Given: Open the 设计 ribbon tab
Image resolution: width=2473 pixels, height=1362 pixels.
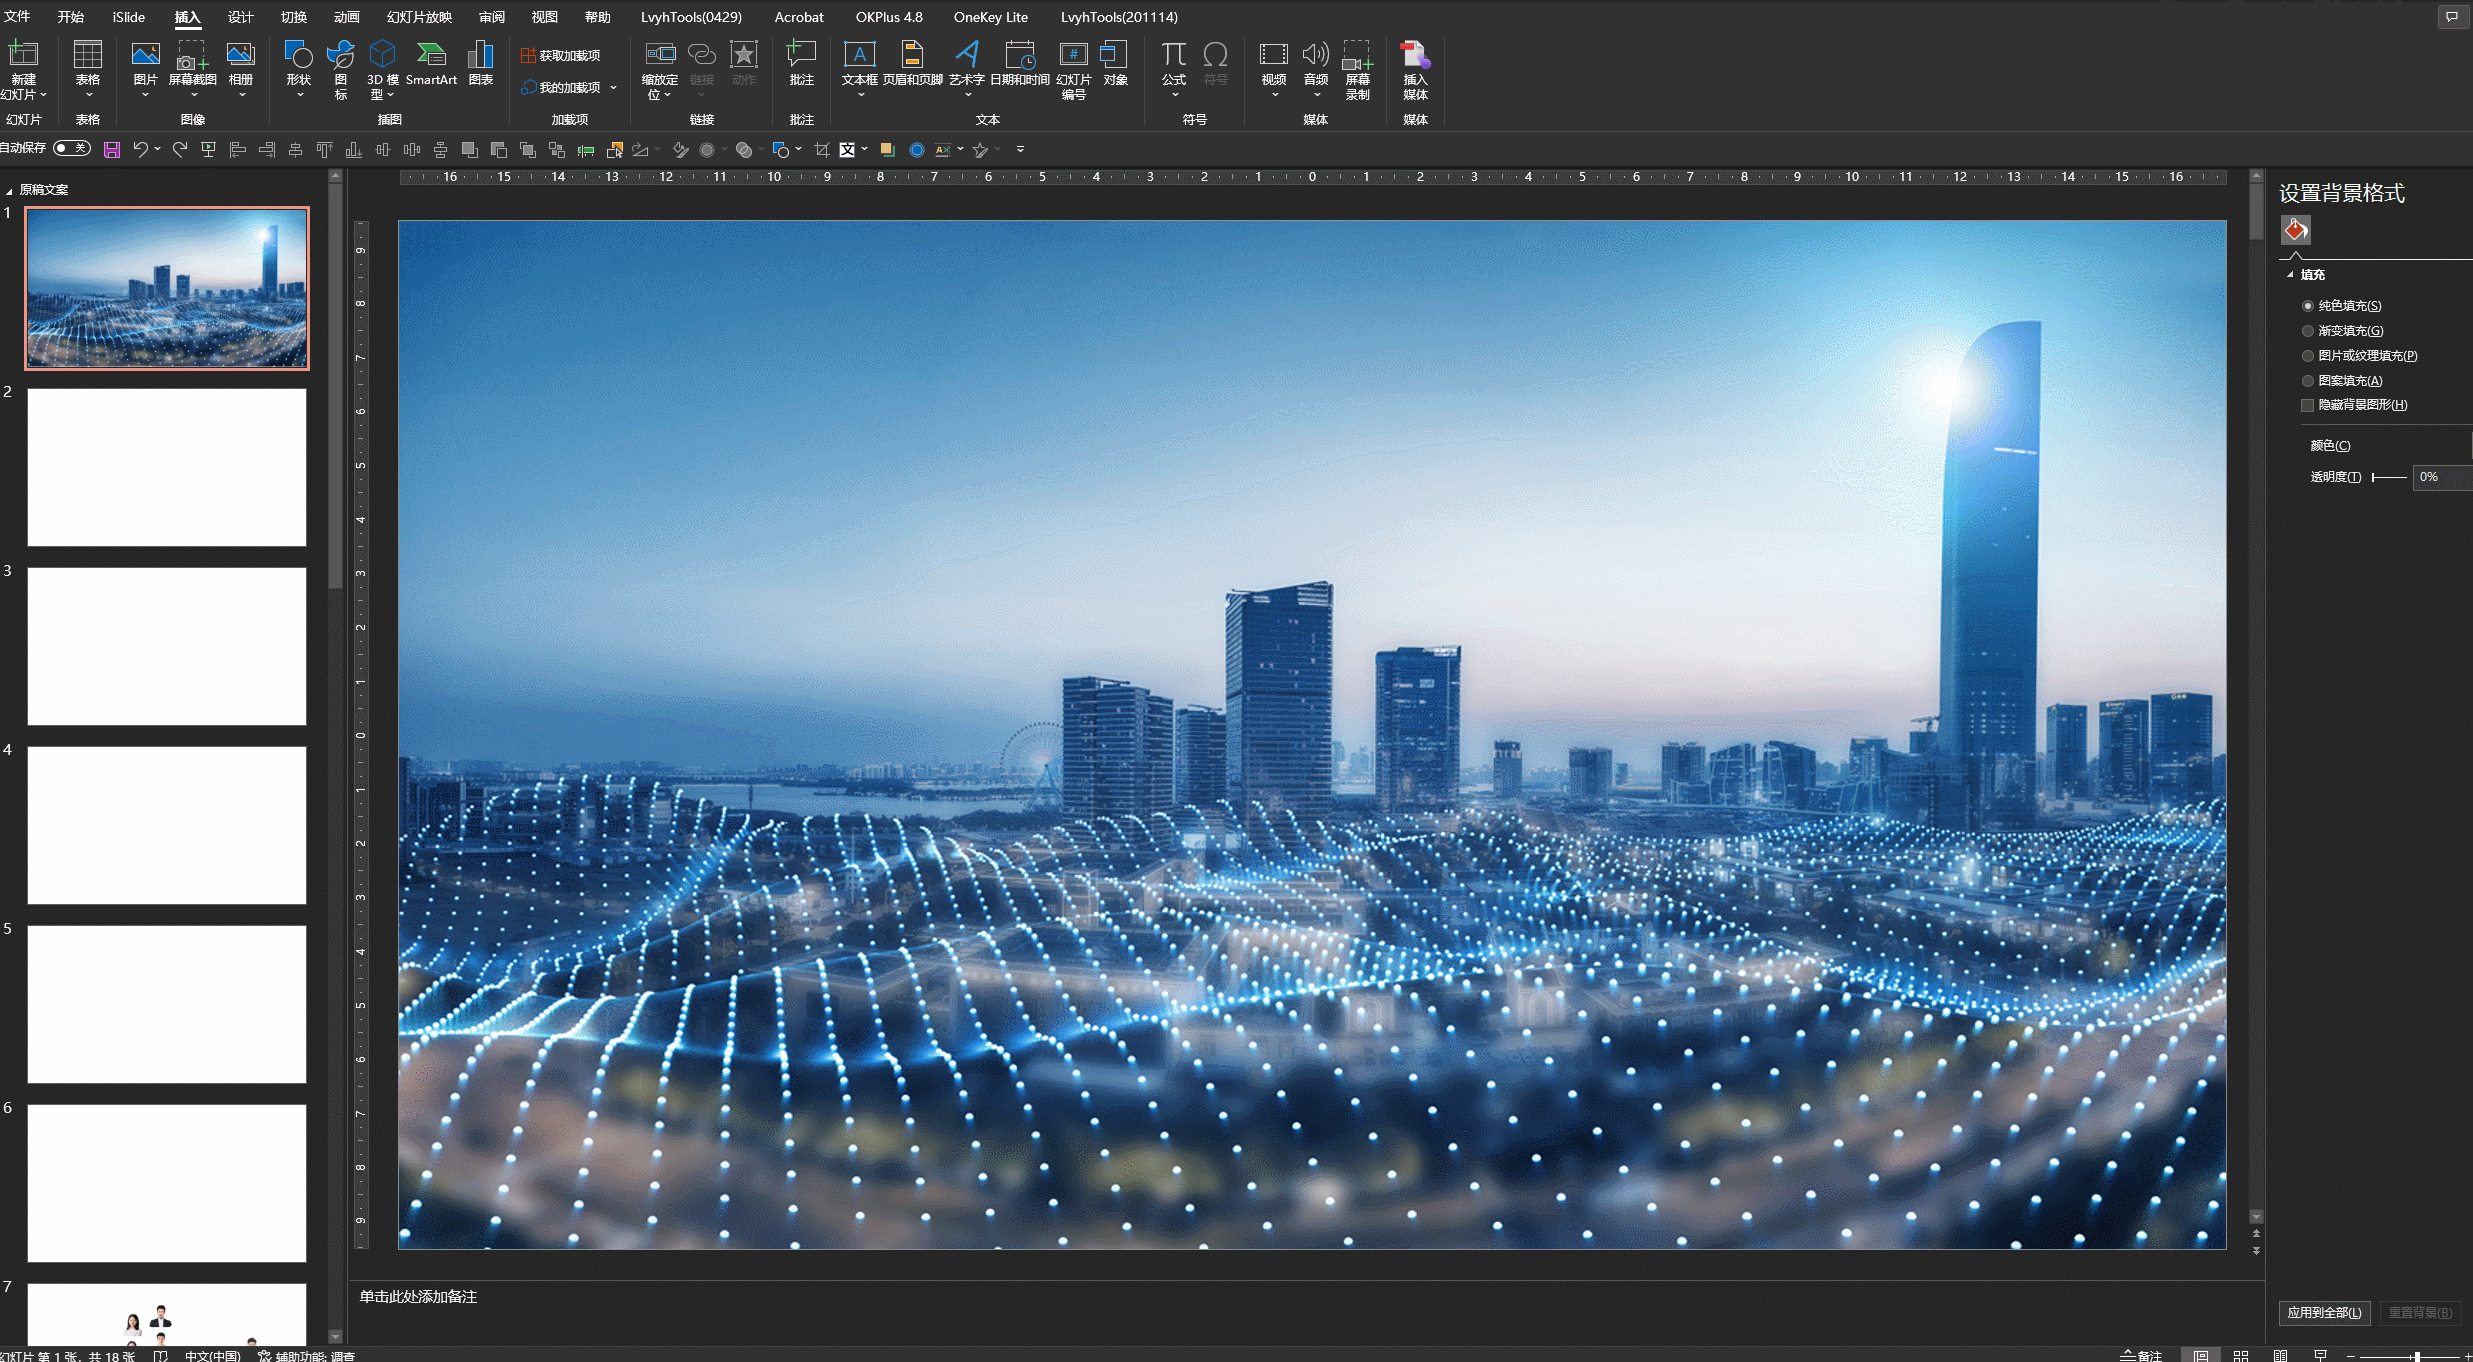Looking at the screenshot, I should click(x=240, y=17).
